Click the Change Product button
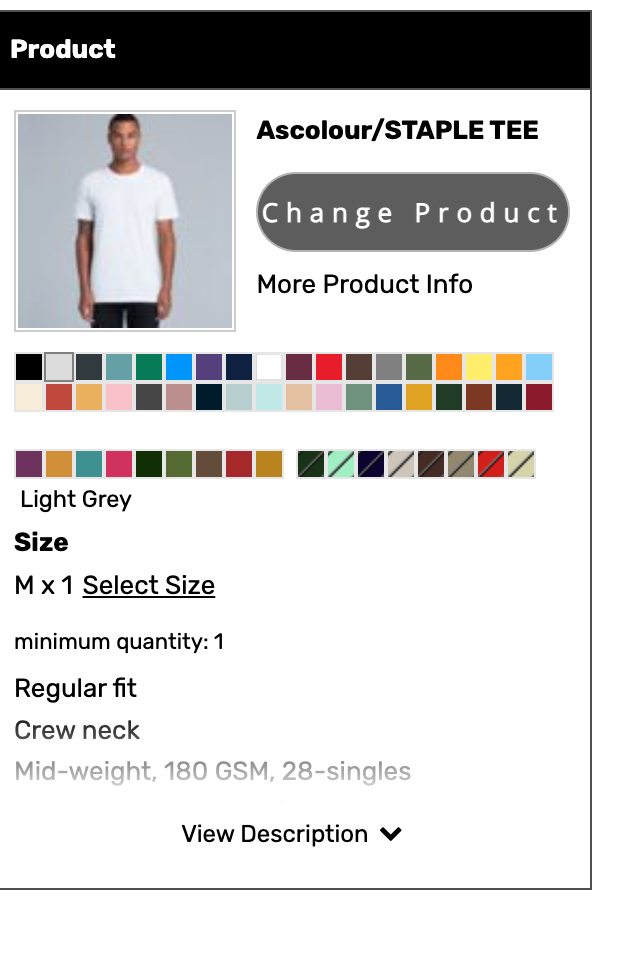The height and width of the screenshot is (960, 630). click(x=412, y=212)
